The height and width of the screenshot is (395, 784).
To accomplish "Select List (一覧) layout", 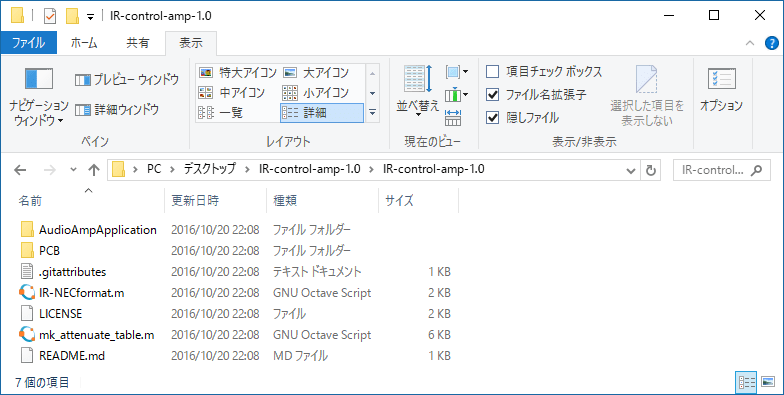I will click(x=220, y=113).
